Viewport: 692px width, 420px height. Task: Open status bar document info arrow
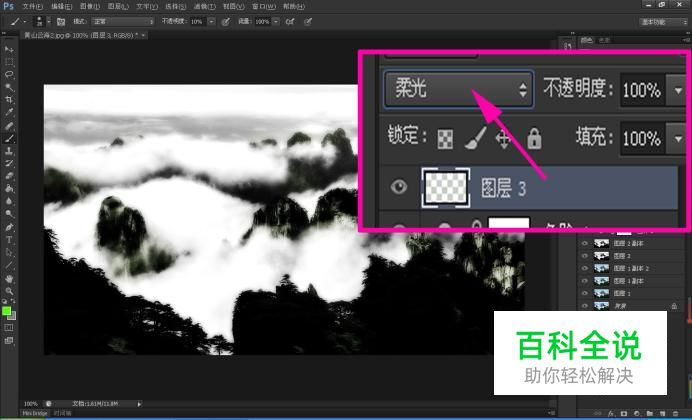(x=139, y=404)
